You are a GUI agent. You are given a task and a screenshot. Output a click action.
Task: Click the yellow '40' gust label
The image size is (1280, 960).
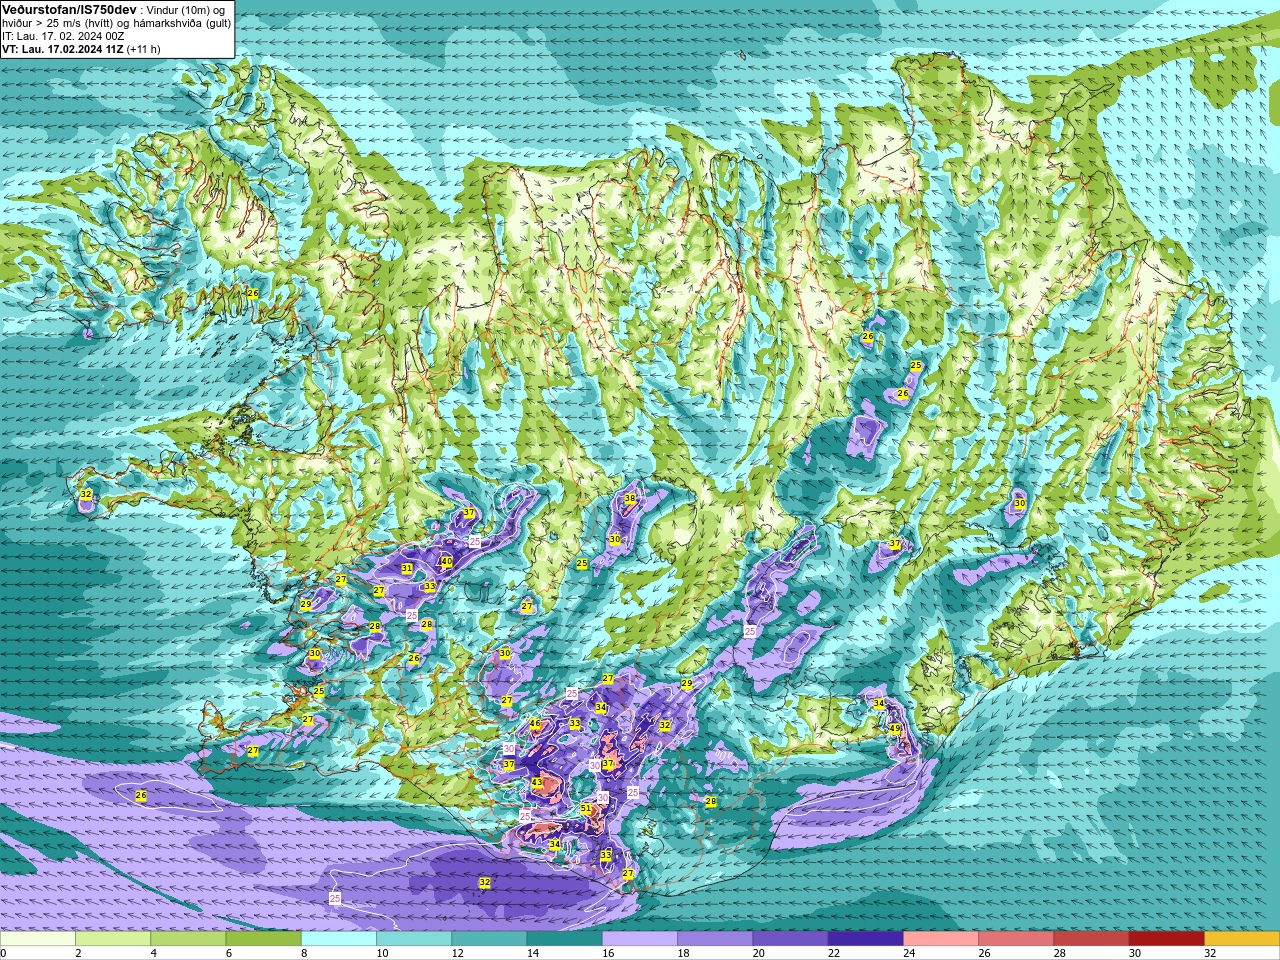coord(447,562)
